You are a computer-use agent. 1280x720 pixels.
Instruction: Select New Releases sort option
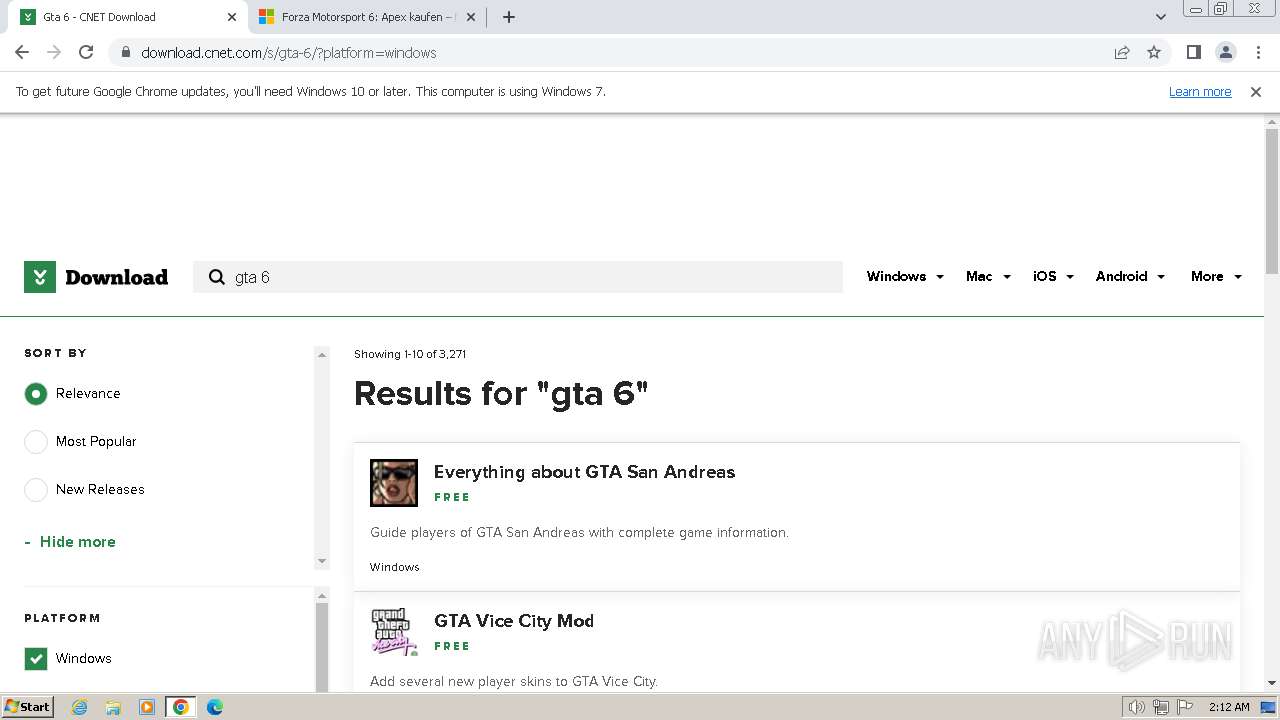pos(36,490)
